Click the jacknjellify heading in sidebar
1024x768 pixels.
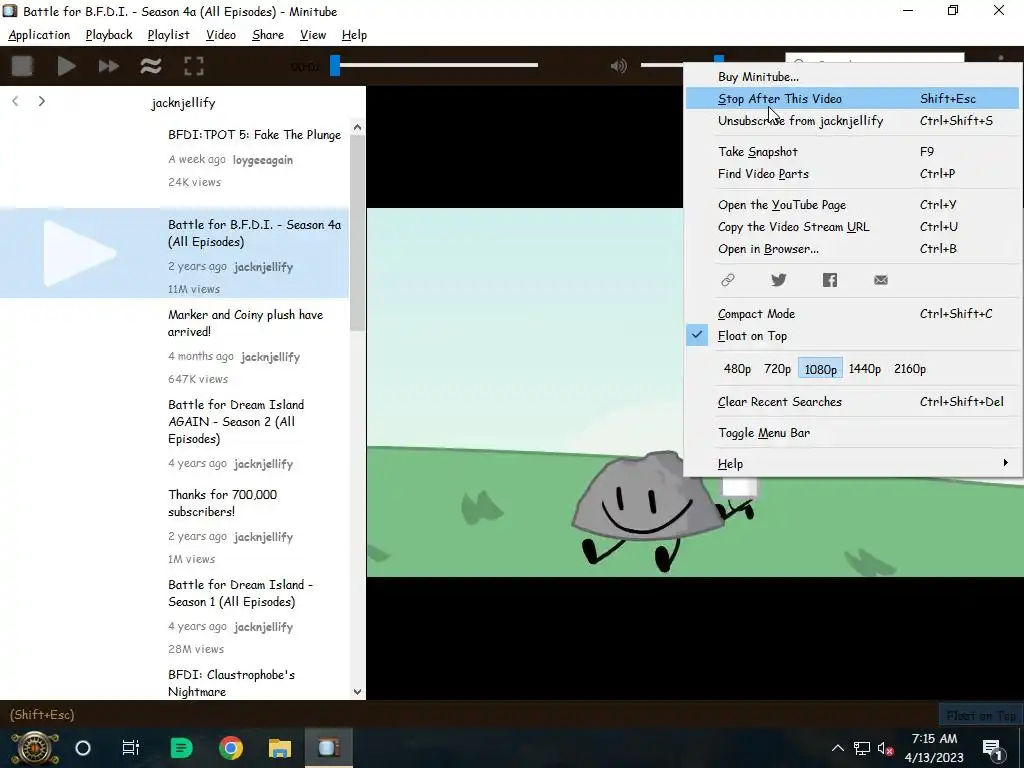point(183,103)
